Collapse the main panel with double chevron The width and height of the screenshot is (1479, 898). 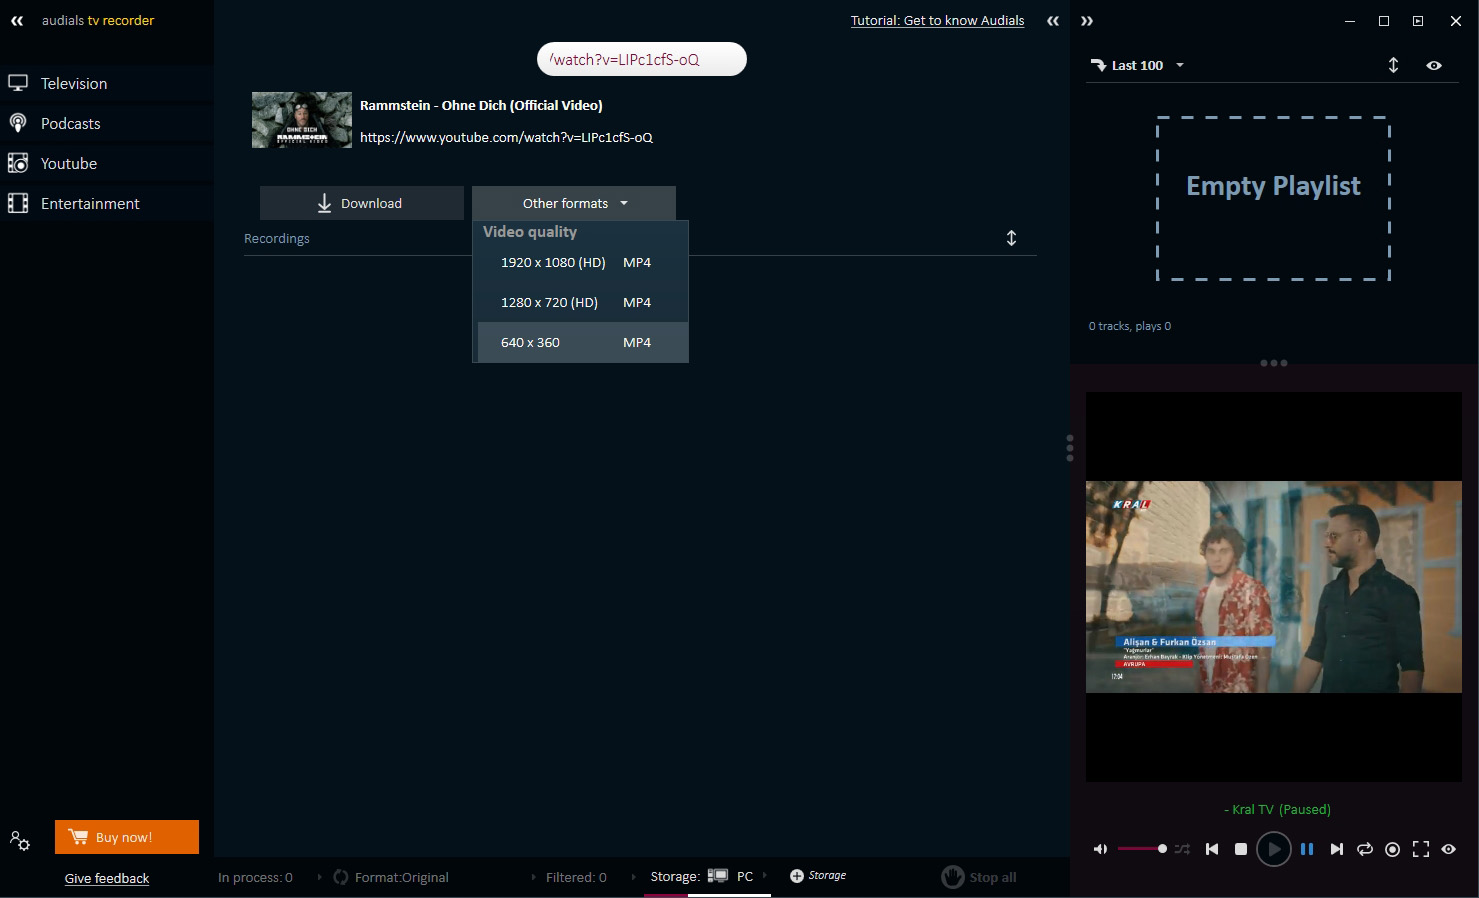coord(1053,20)
